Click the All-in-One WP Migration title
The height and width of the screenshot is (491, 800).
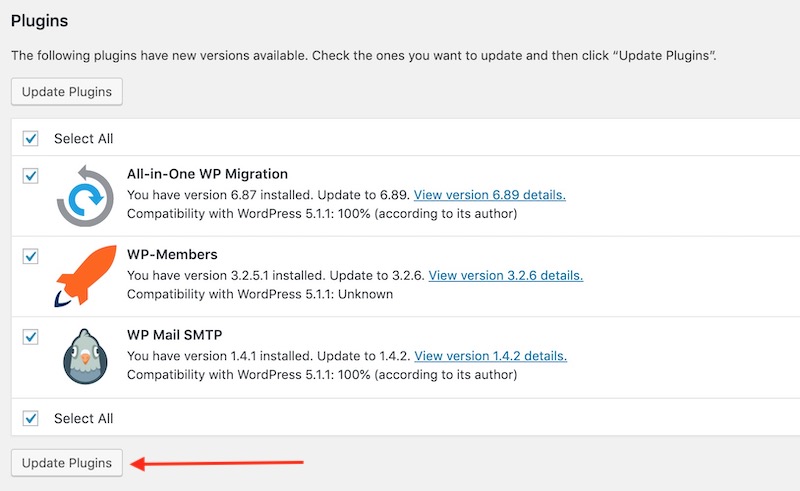[x=207, y=174]
